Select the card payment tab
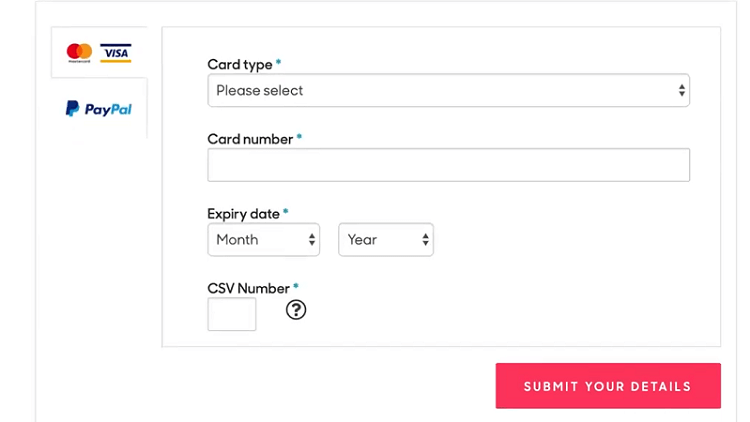The height and width of the screenshot is (422, 750). pyautogui.click(x=99, y=52)
